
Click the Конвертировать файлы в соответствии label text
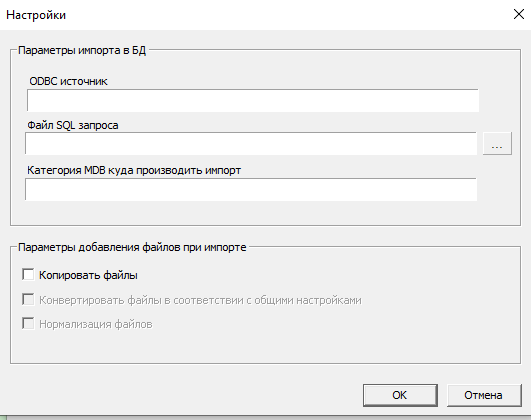pos(200,300)
